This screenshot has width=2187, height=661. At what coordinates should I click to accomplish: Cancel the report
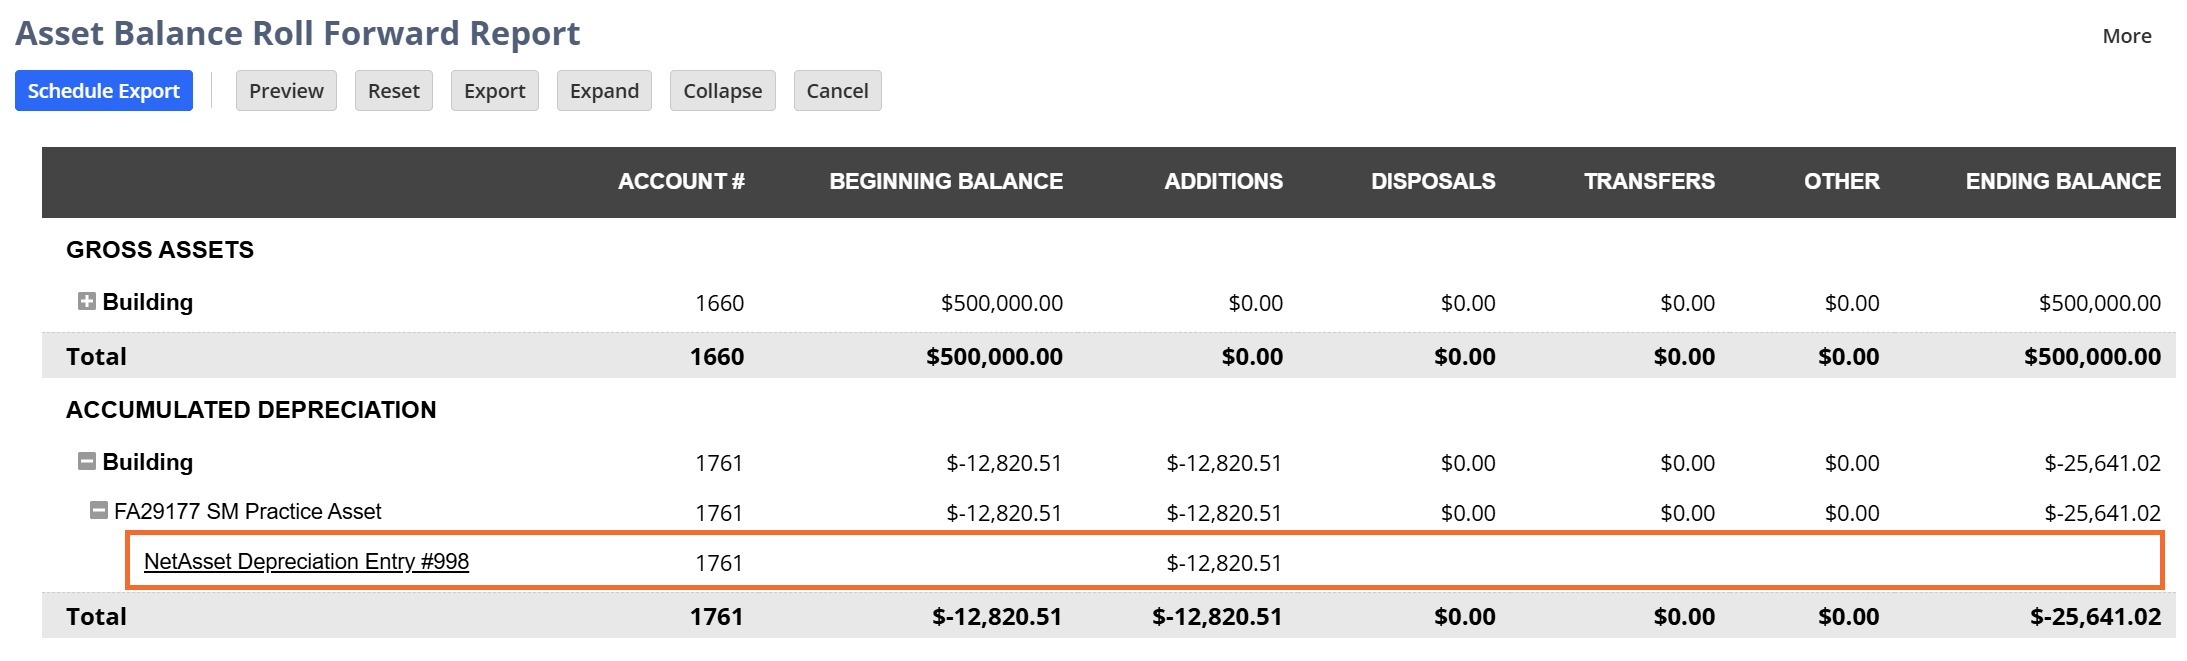point(838,91)
